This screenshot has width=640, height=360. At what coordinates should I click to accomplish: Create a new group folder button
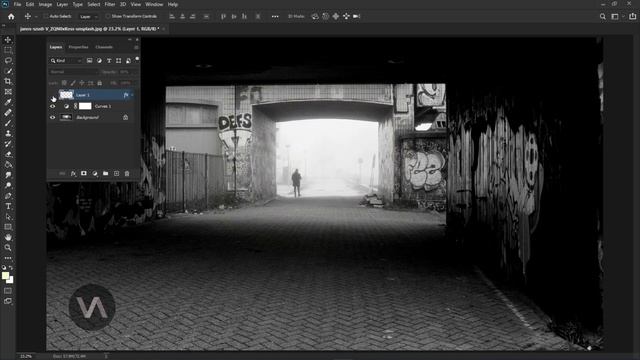point(105,173)
